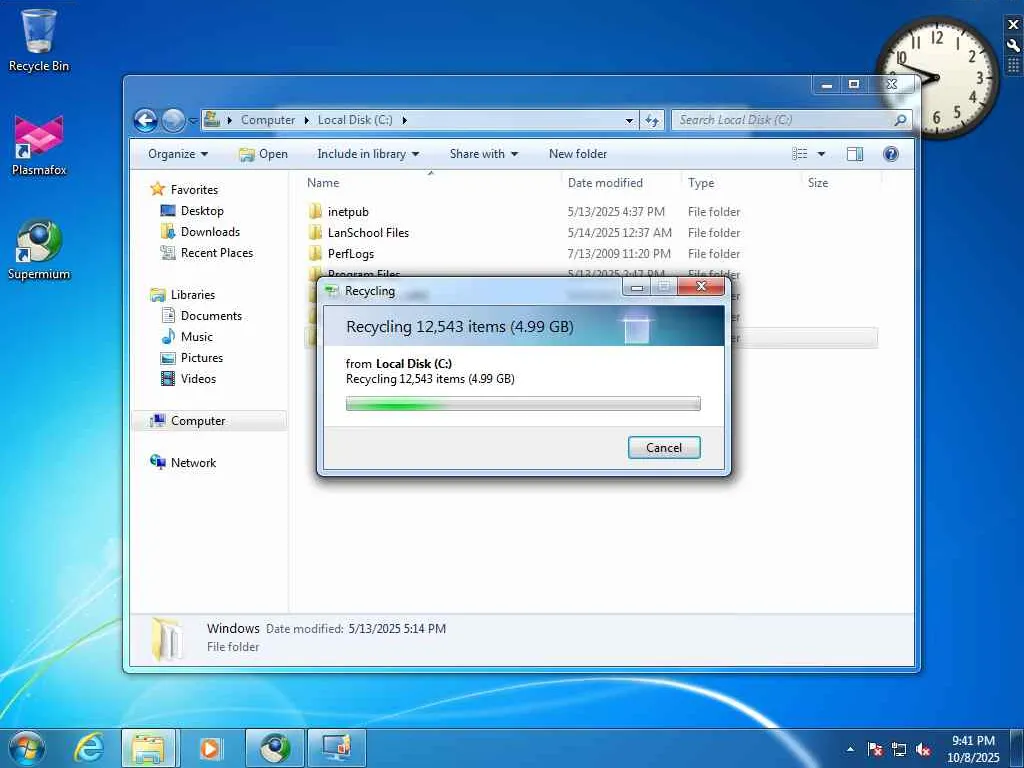Open Explorer Help question mark
1024x768 pixels.
click(x=890, y=154)
